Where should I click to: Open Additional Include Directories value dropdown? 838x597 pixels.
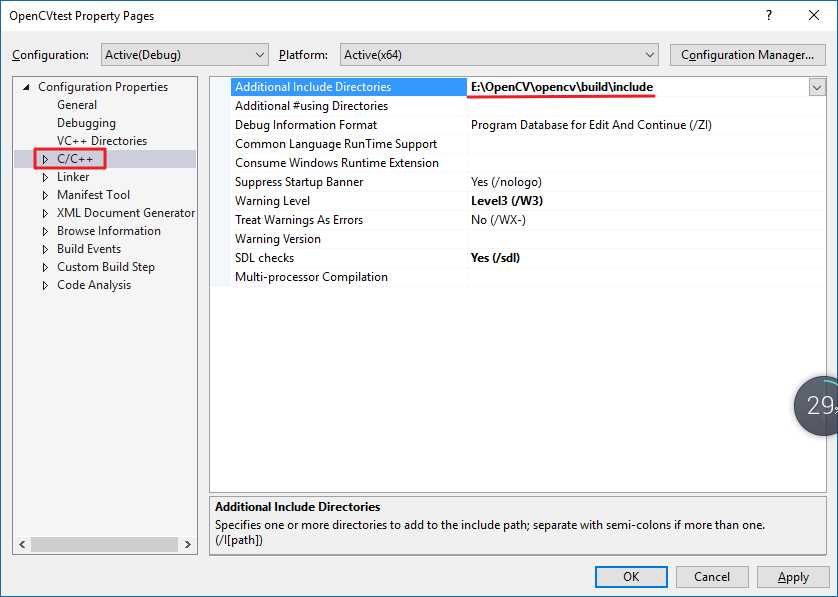tap(817, 87)
